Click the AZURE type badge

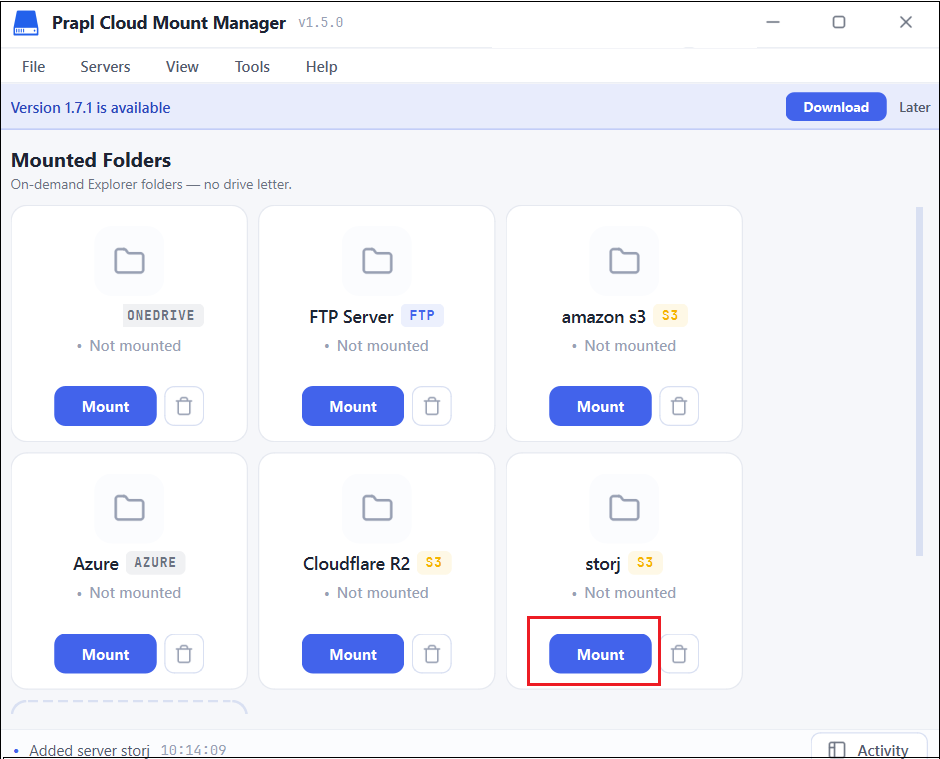click(155, 562)
